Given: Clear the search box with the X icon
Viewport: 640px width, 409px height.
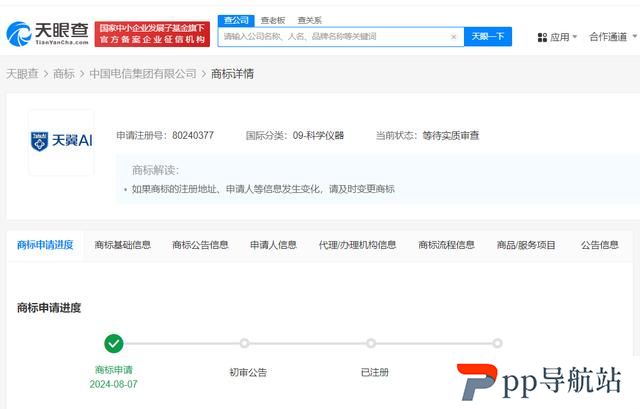Looking at the screenshot, I should coord(453,37).
